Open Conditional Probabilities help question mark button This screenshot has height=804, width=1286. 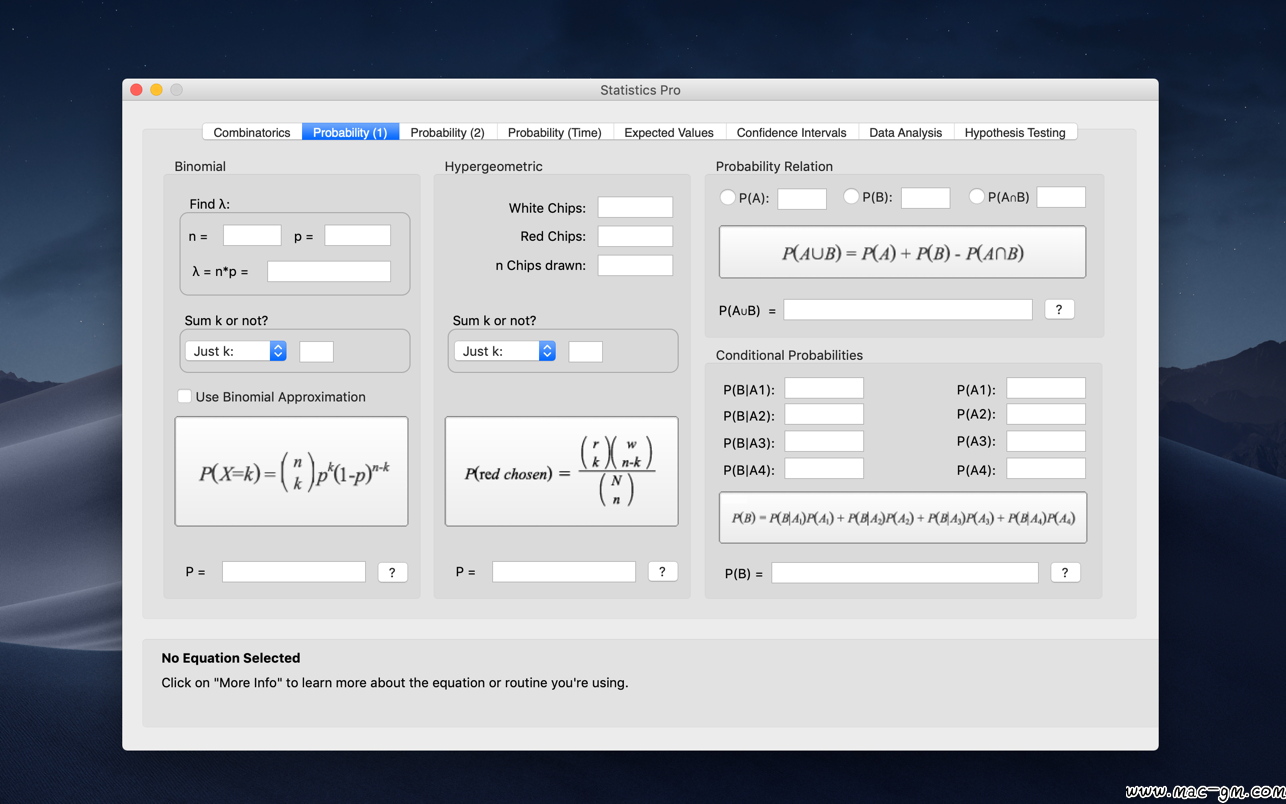pos(1065,572)
